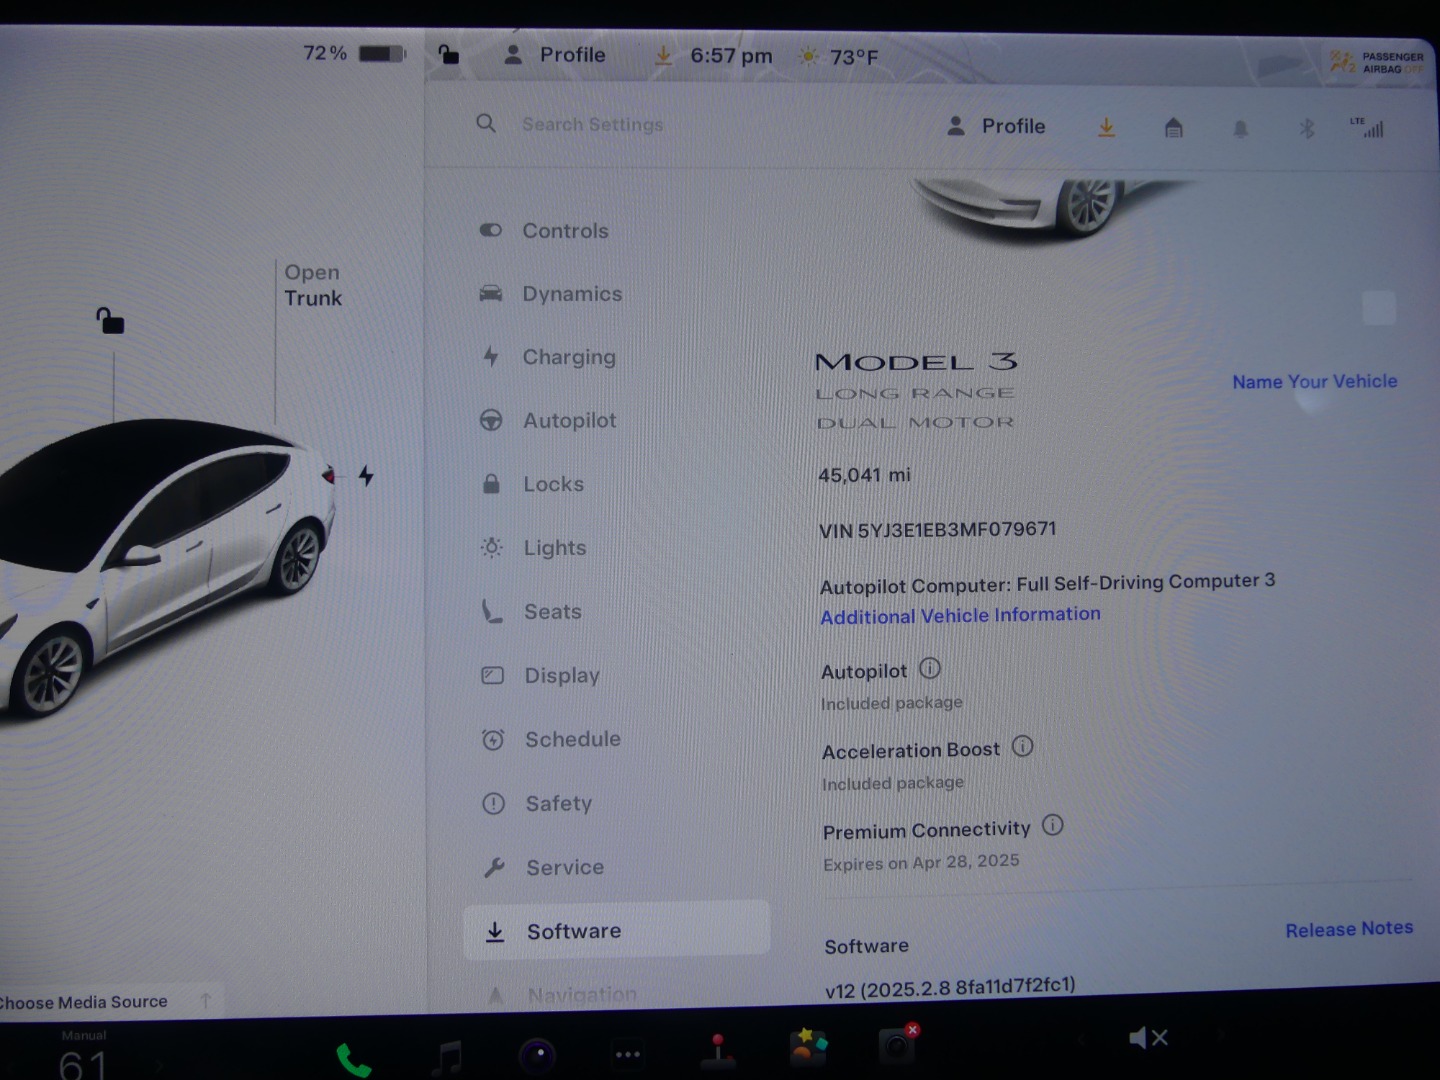Tap the Bluetooth icon in settings header
Viewport: 1440px width, 1080px height.
tap(1306, 129)
